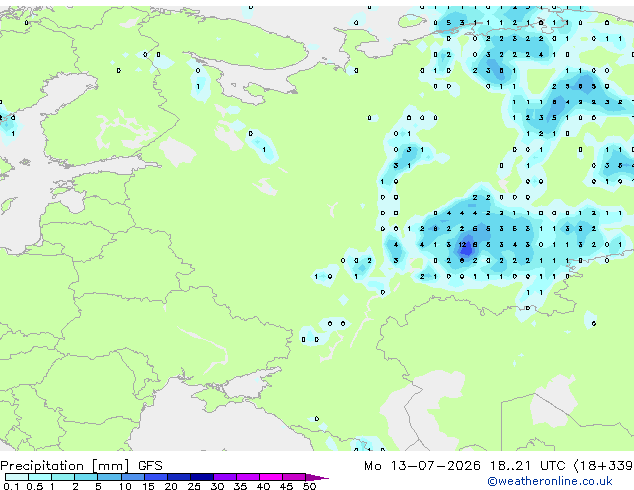The width and height of the screenshot is (634, 490).
Task: Pick the 1 to 2 mm legend swatch
Action: [x=63, y=477]
